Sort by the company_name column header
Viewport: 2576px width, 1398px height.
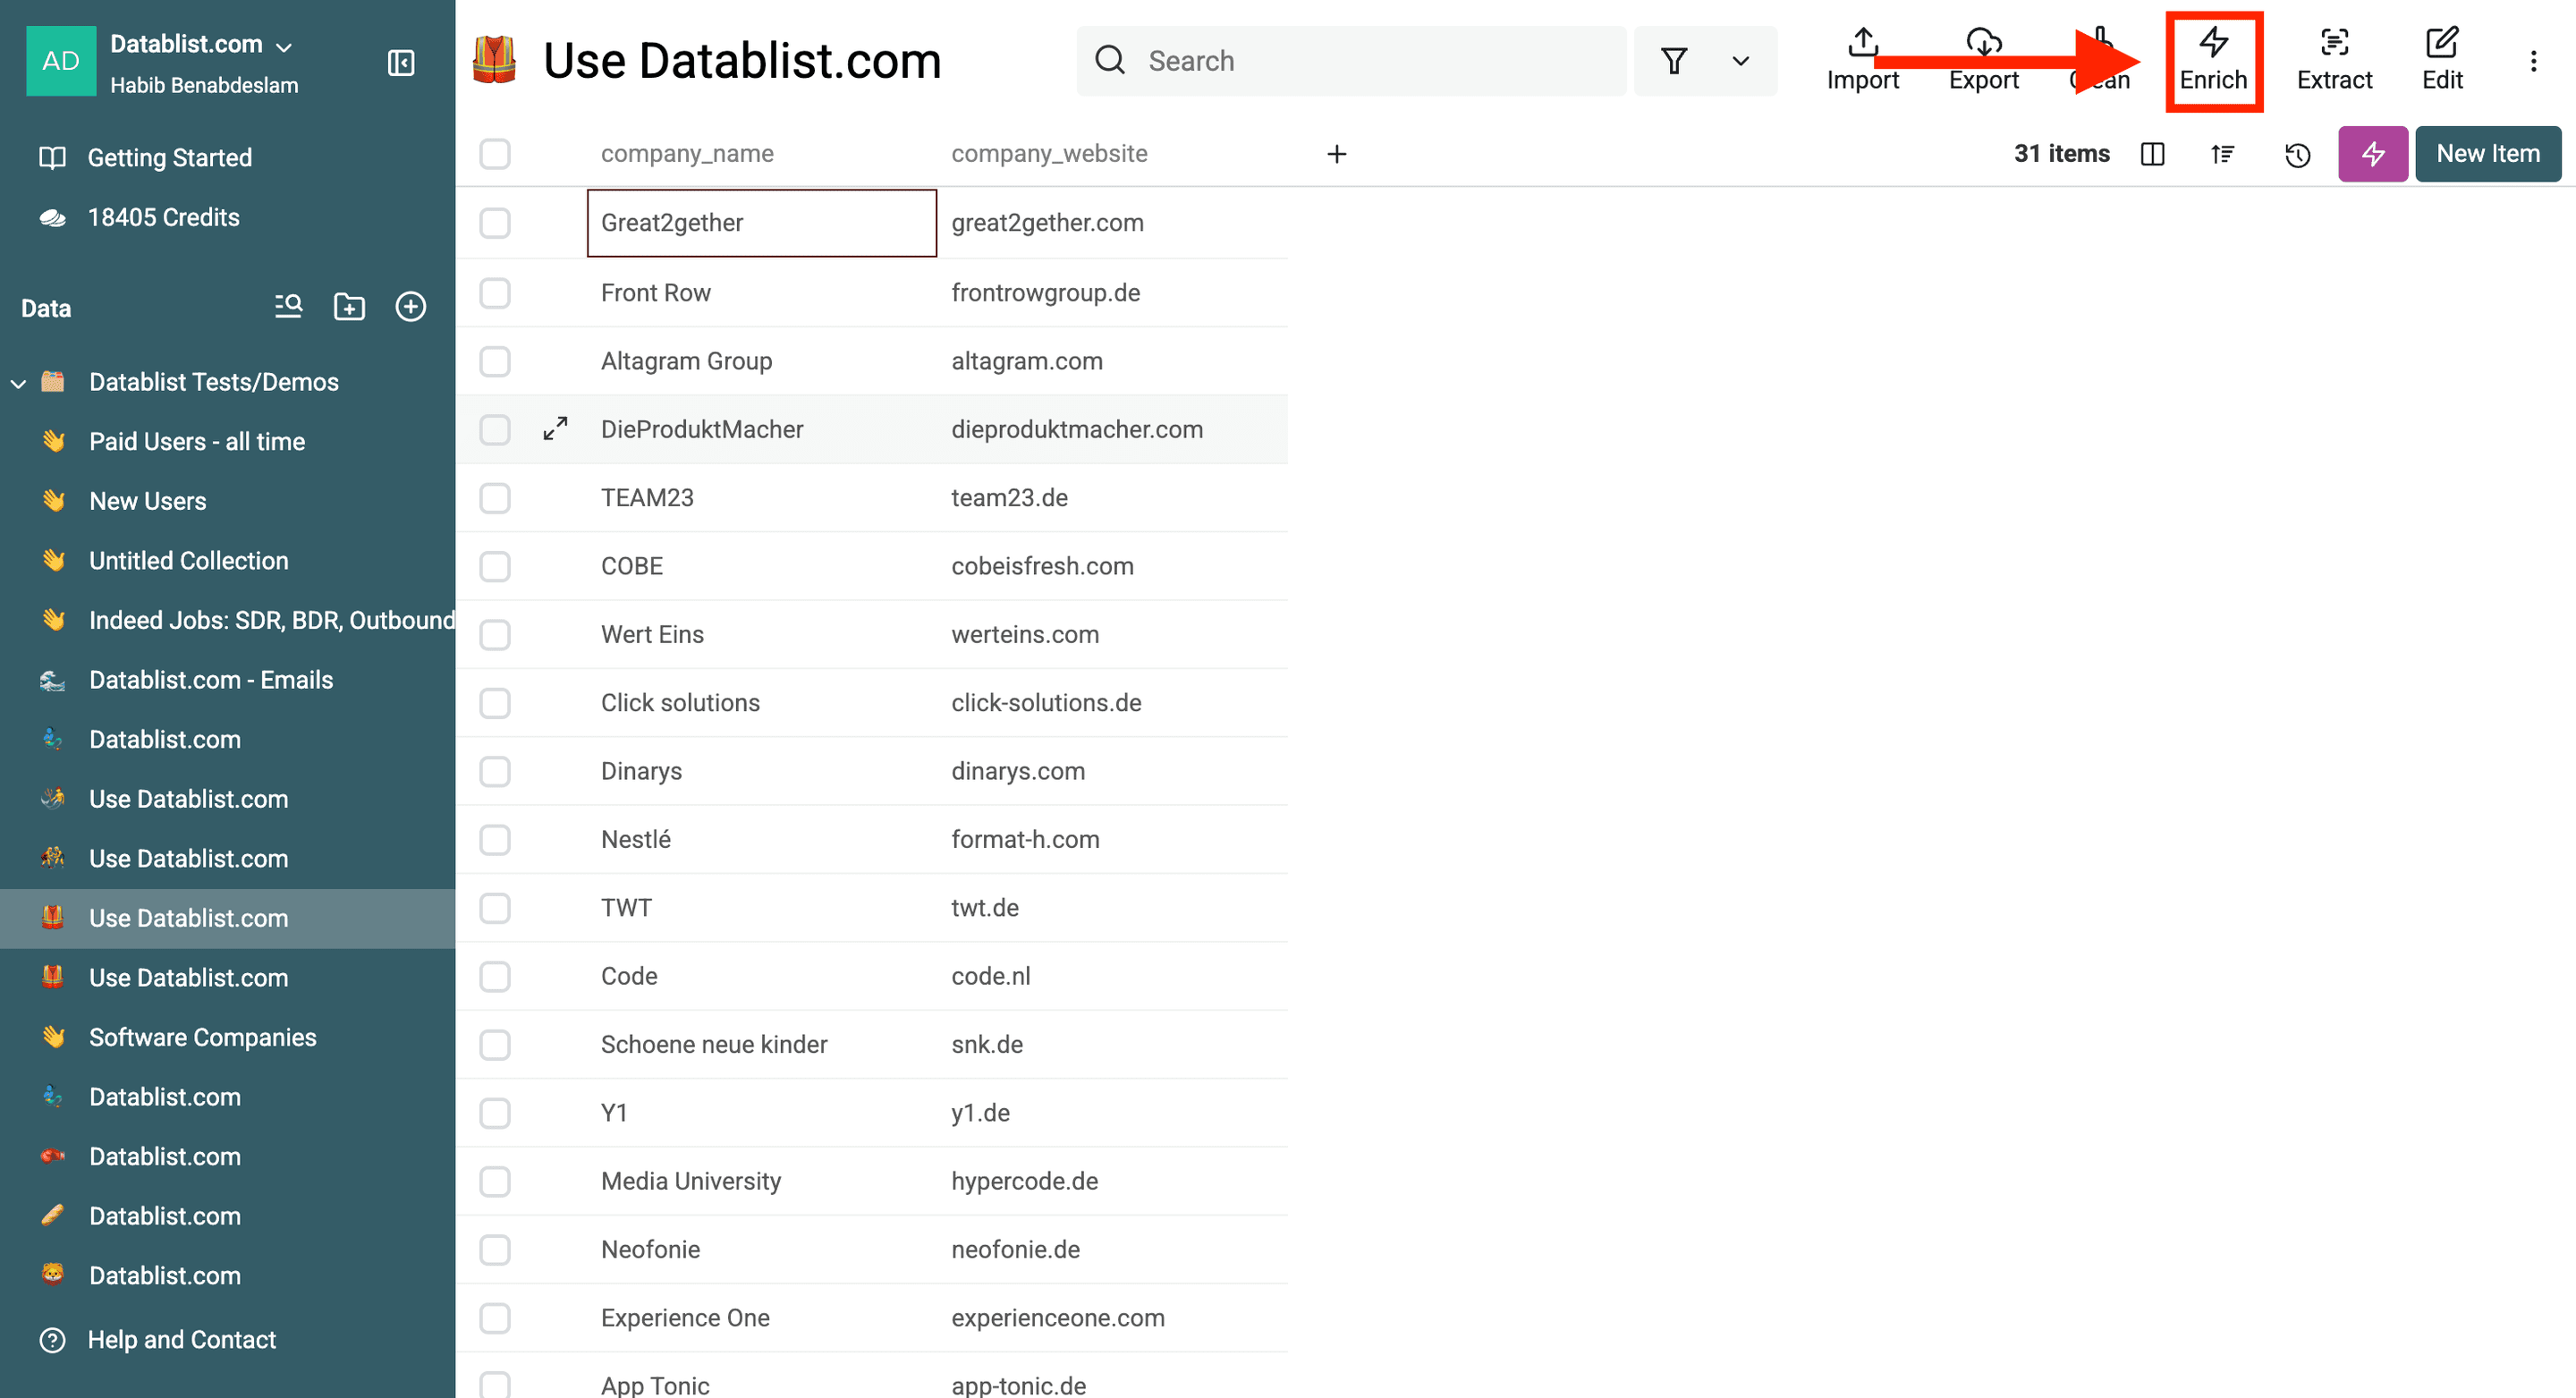click(x=687, y=154)
